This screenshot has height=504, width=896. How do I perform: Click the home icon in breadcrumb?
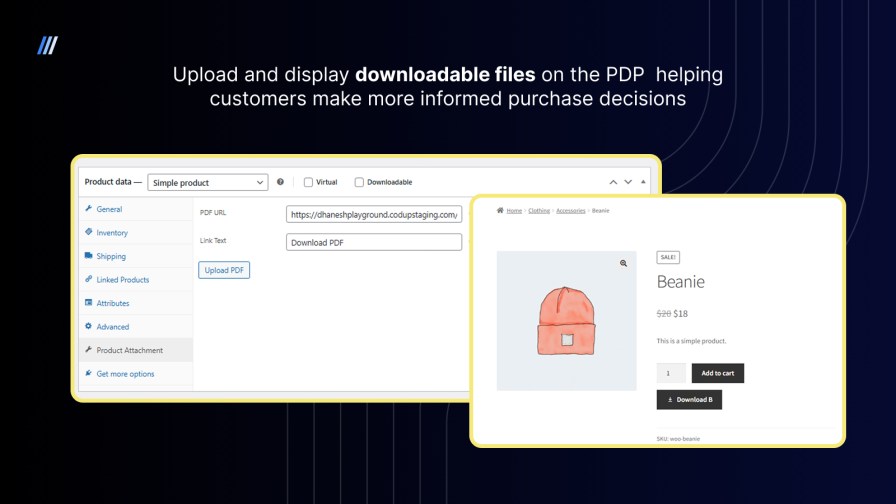tap(500, 210)
